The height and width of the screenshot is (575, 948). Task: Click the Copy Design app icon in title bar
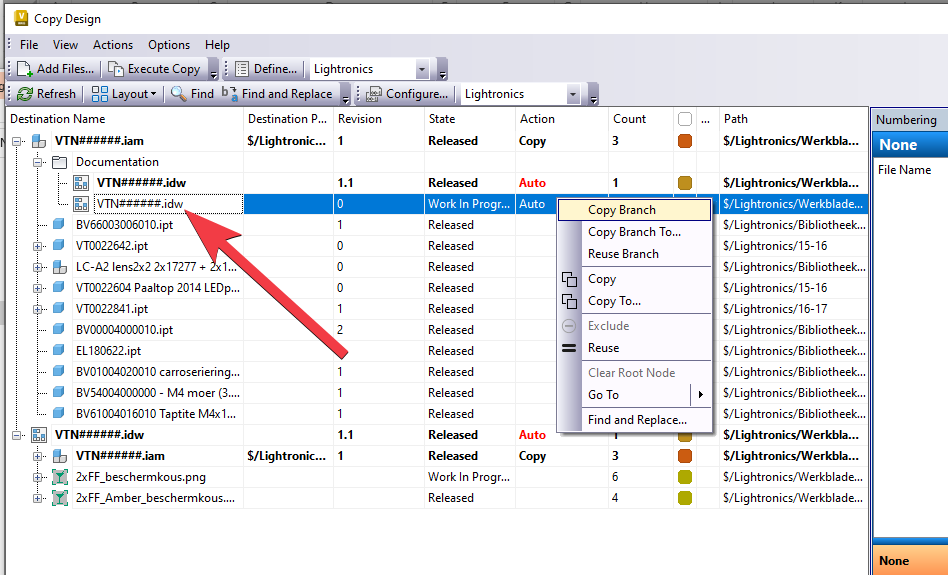(x=21, y=18)
